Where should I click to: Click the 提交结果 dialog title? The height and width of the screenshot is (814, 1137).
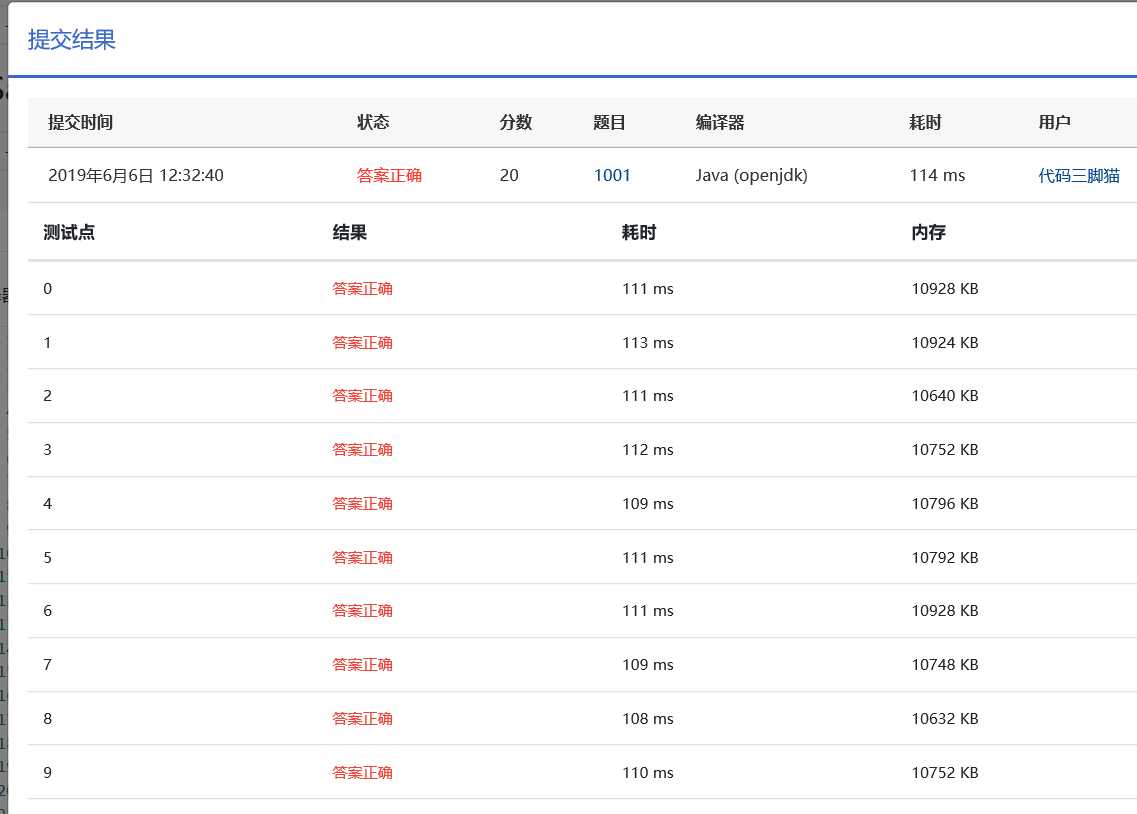(x=72, y=40)
